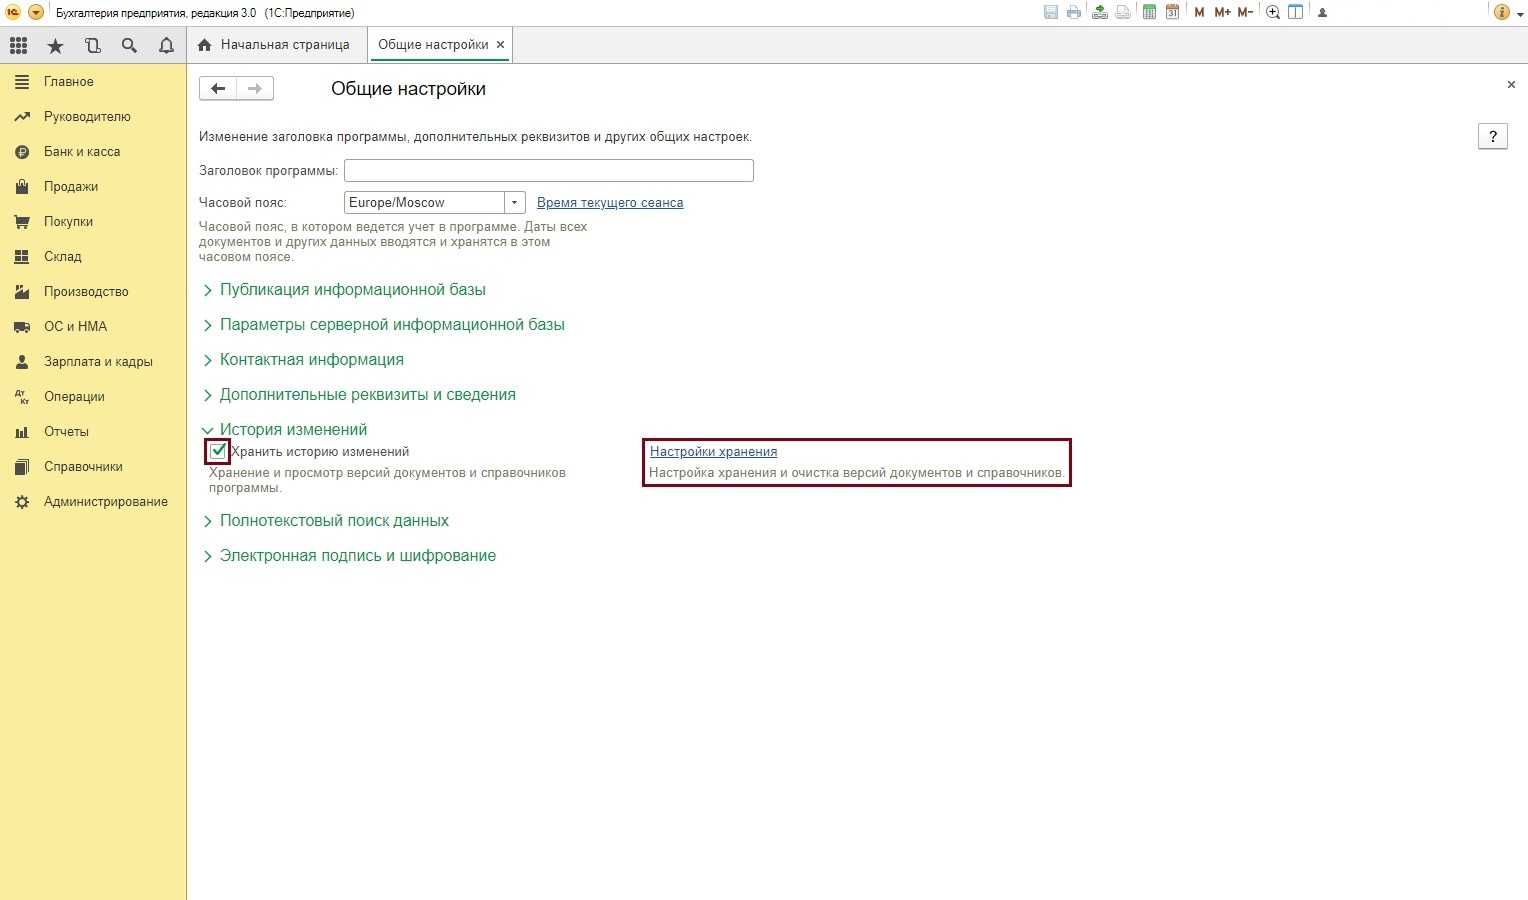Click the calculator icon in title bar
The width and height of the screenshot is (1528, 900).
1149,12
